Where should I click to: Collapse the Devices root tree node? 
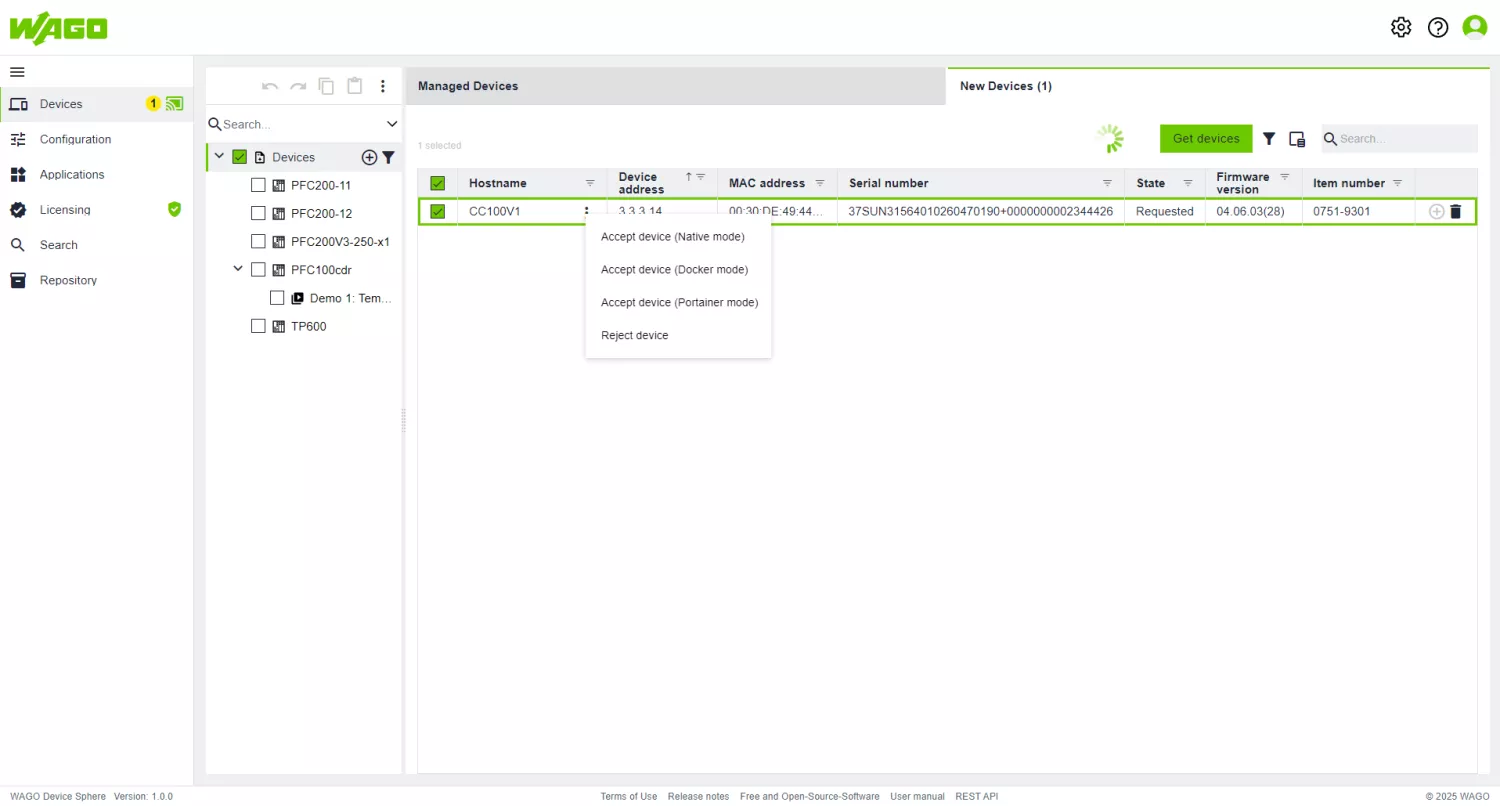coord(219,156)
